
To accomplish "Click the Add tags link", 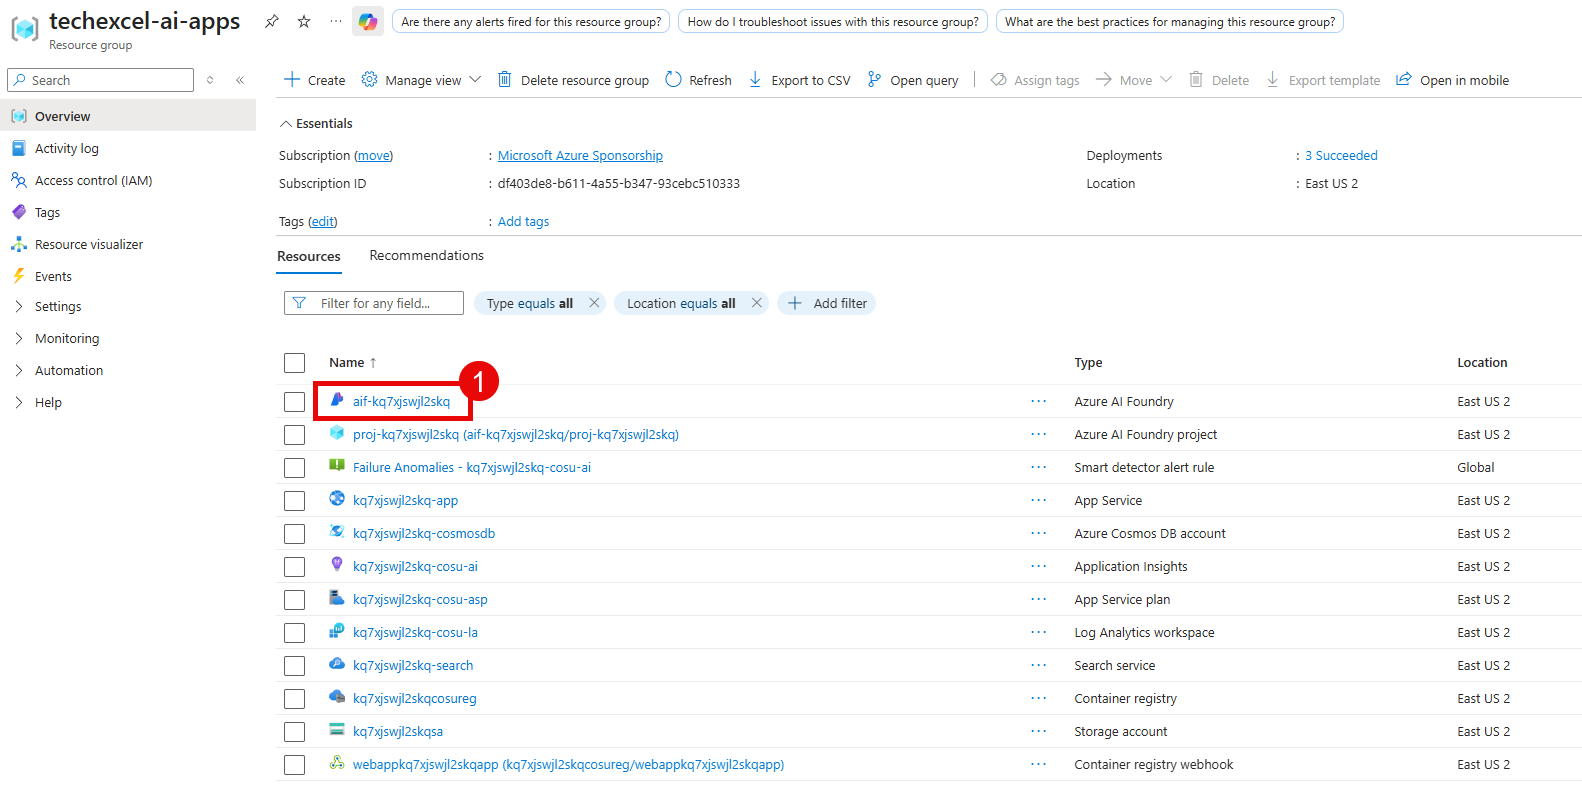I will coord(523,221).
